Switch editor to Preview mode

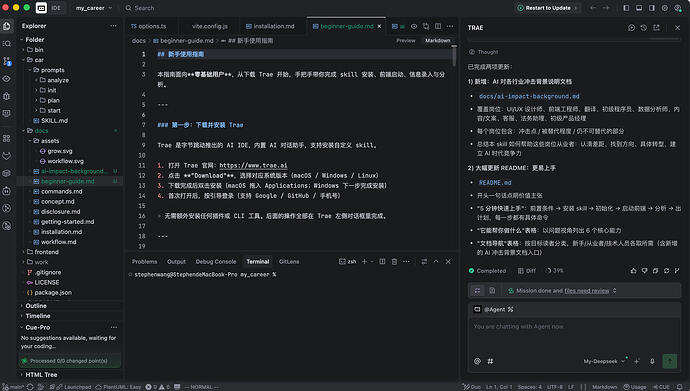click(x=406, y=40)
